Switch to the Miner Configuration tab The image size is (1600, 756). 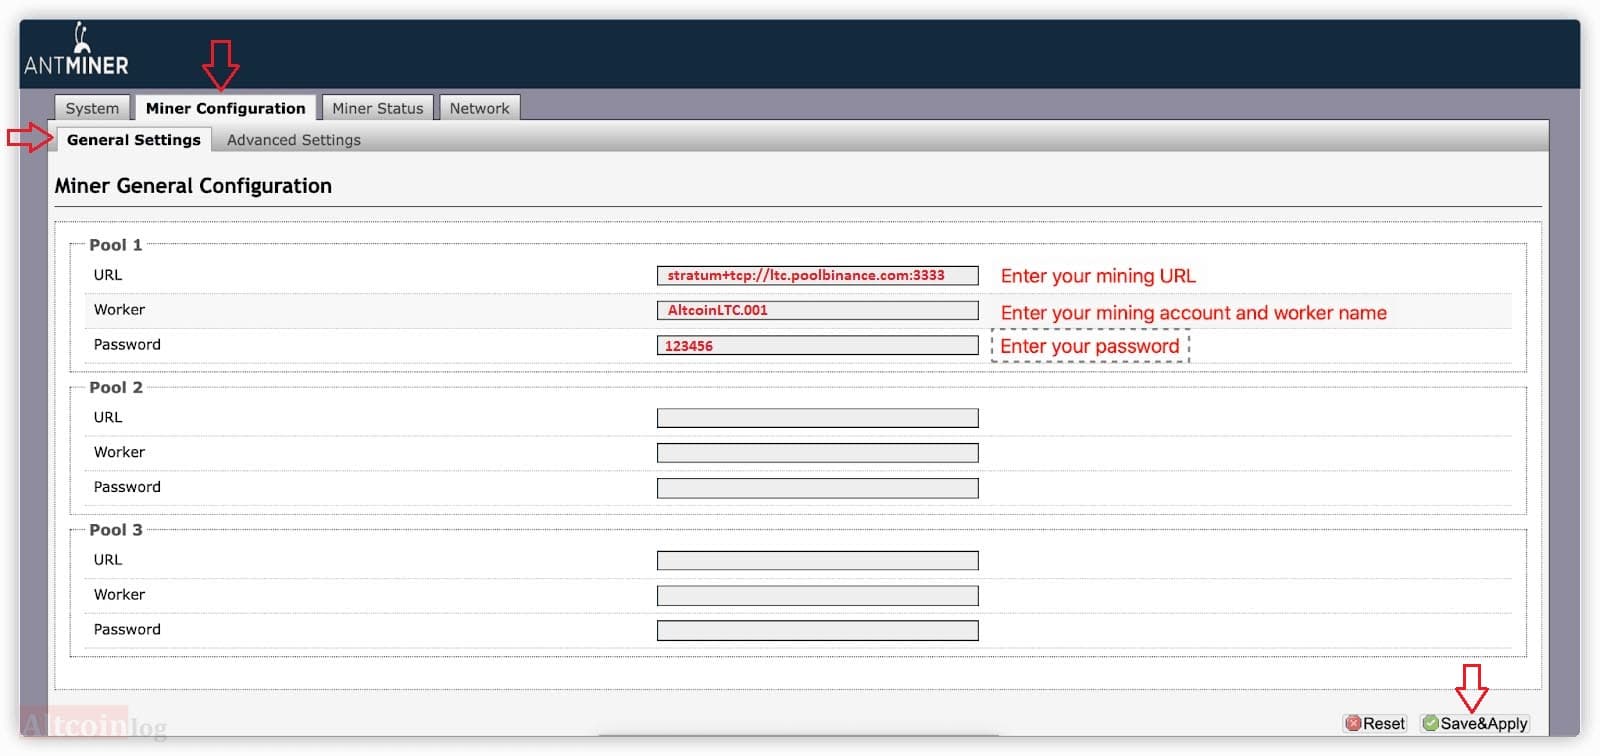click(225, 108)
